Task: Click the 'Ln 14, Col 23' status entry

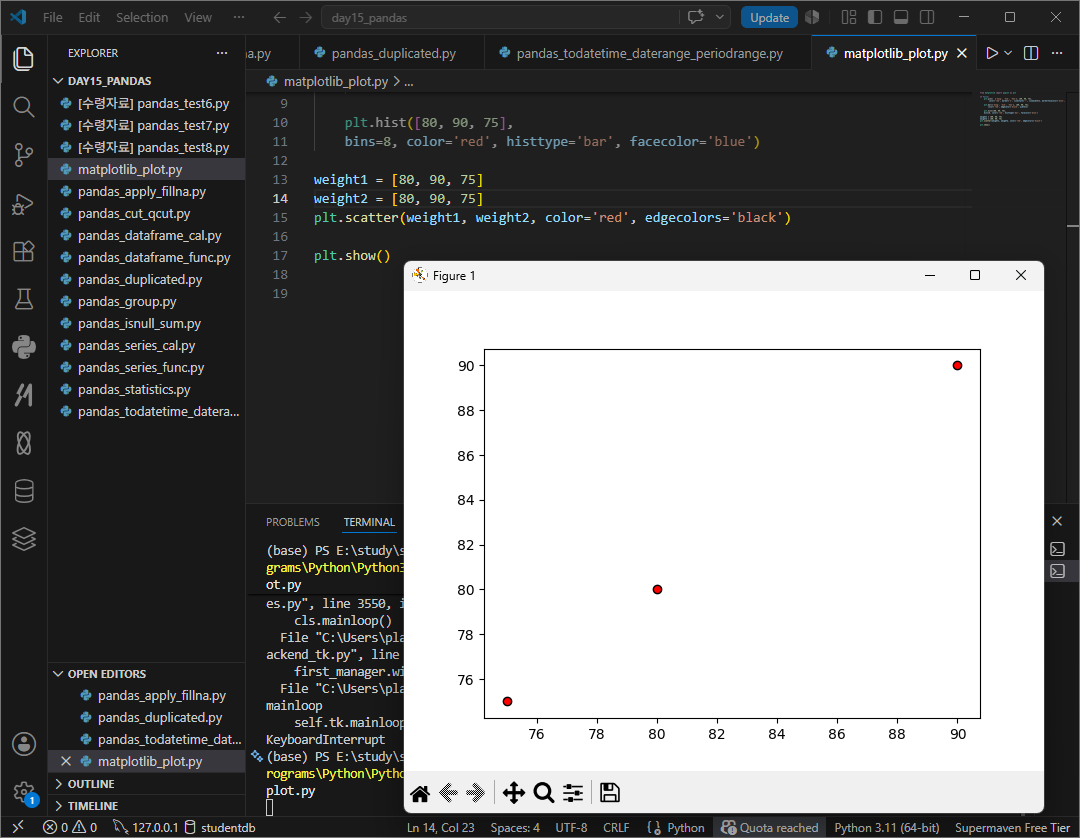Action: pos(441,828)
